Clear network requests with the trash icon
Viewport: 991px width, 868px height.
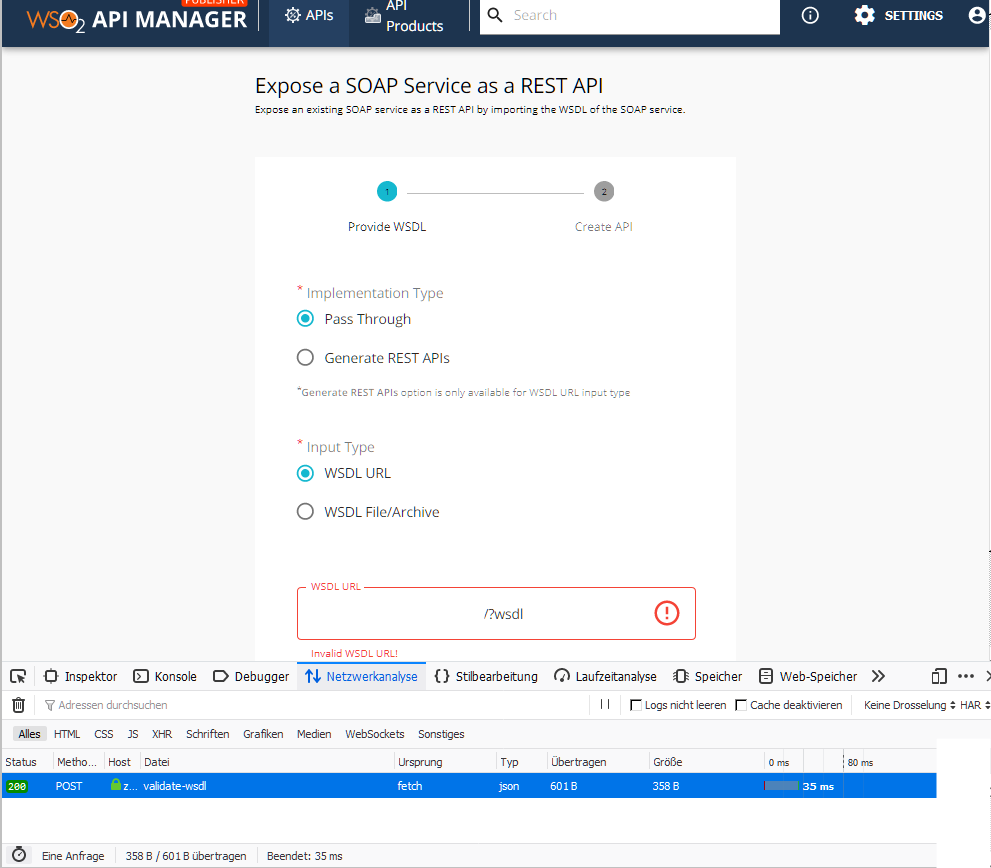tap(17, 705)
